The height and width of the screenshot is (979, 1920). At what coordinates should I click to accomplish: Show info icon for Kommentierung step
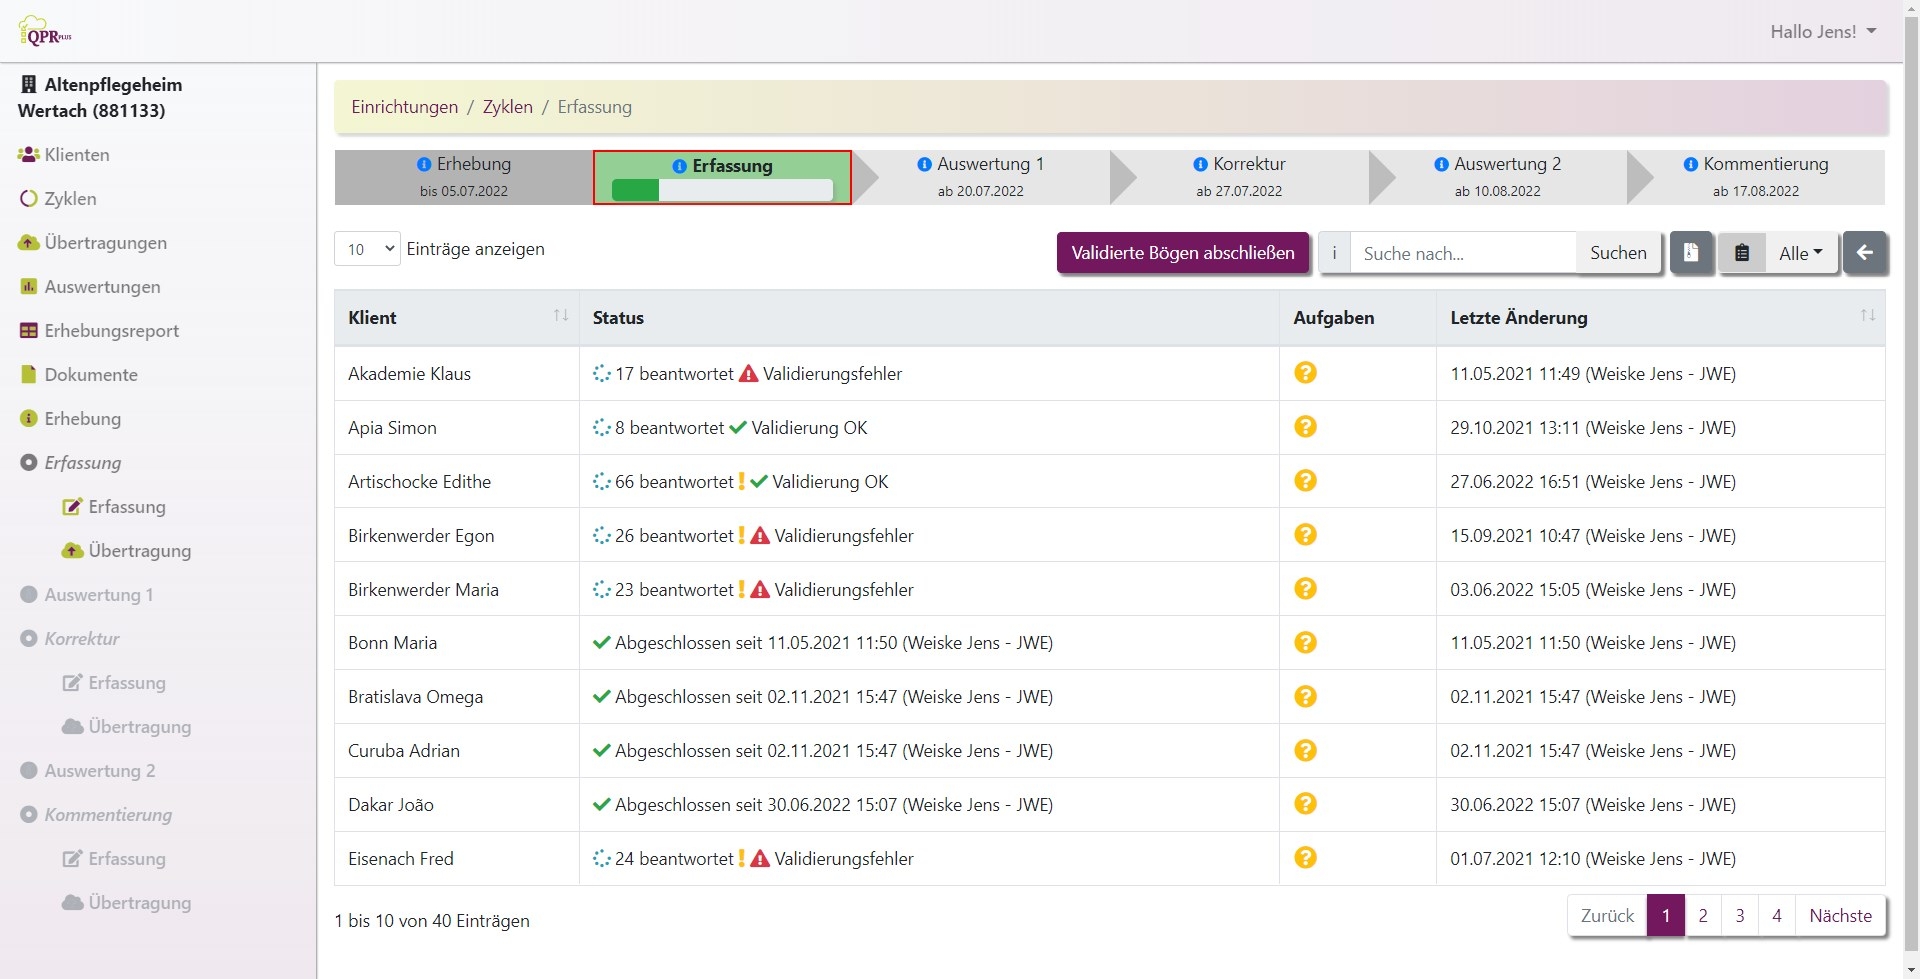pos(1691,164)
